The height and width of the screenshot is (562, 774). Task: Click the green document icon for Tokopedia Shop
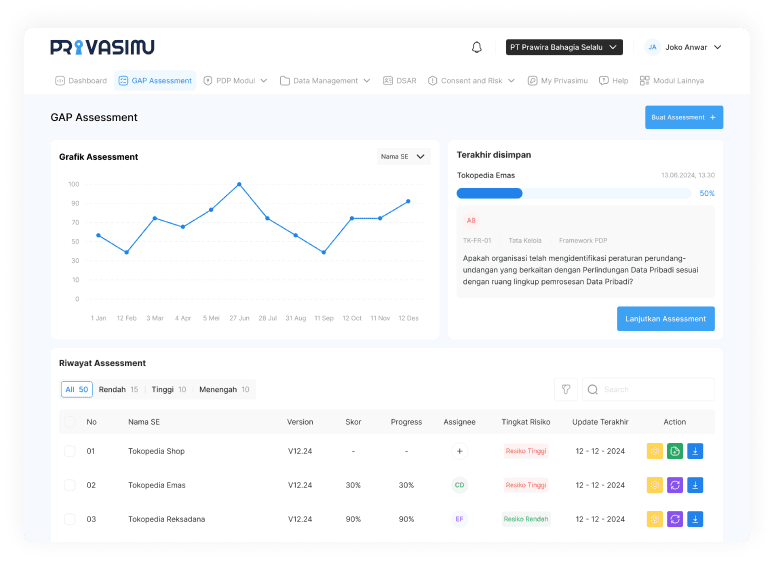(675, 451)
